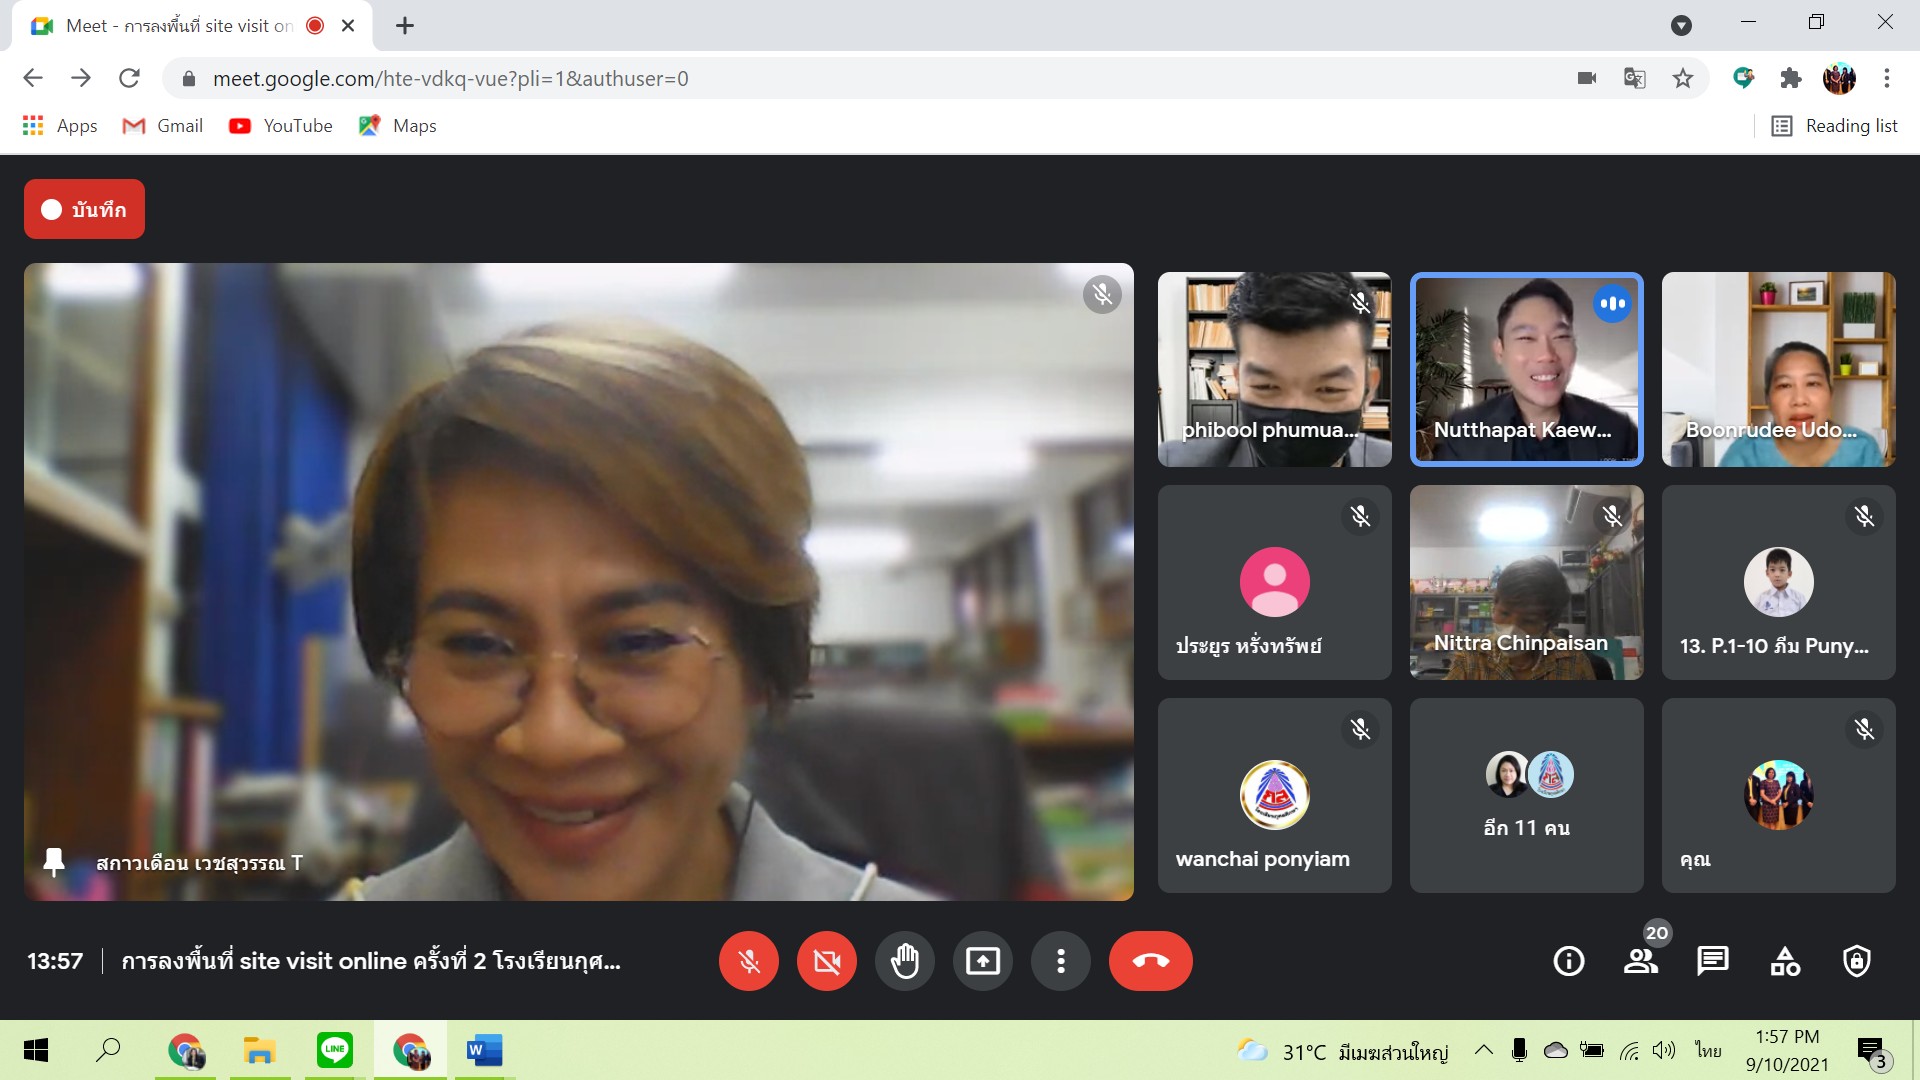Open Chrome's three-dot menu
This screenshot has height=1080, width=1920.
[x=1886, y=78]
